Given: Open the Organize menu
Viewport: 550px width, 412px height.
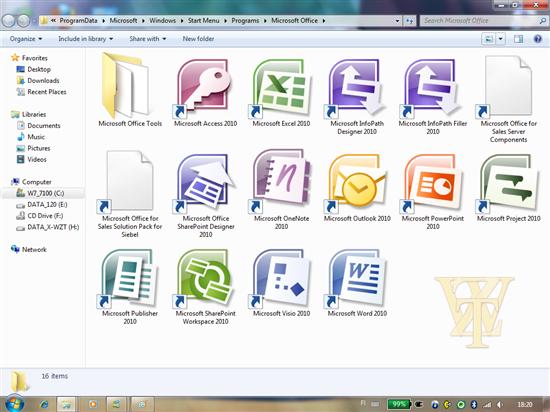Looking at the screenshot, I should point(26,39).
